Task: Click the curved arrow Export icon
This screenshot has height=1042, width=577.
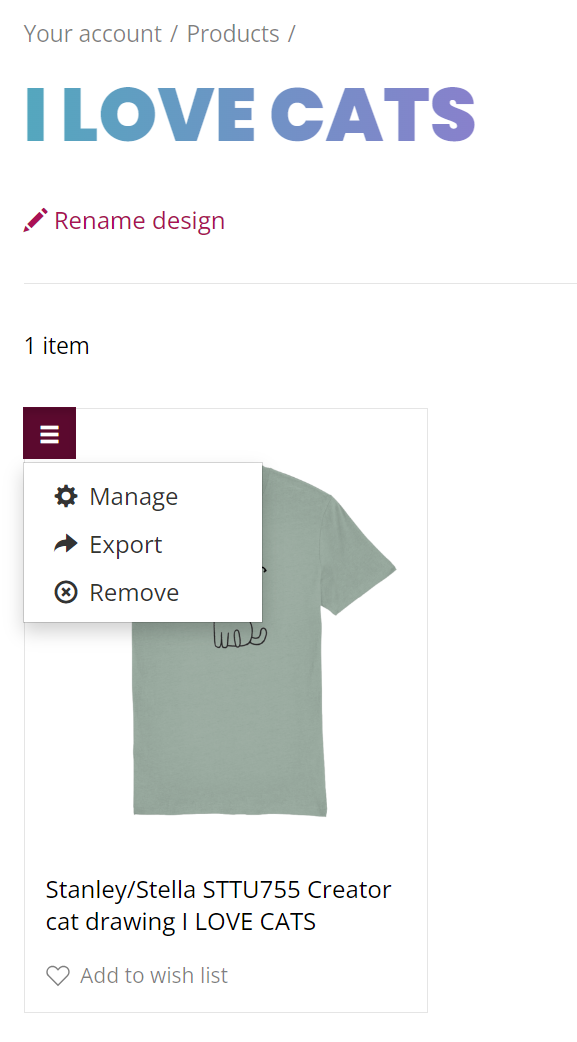Action: pyautogui.click(x=65, y=544)
